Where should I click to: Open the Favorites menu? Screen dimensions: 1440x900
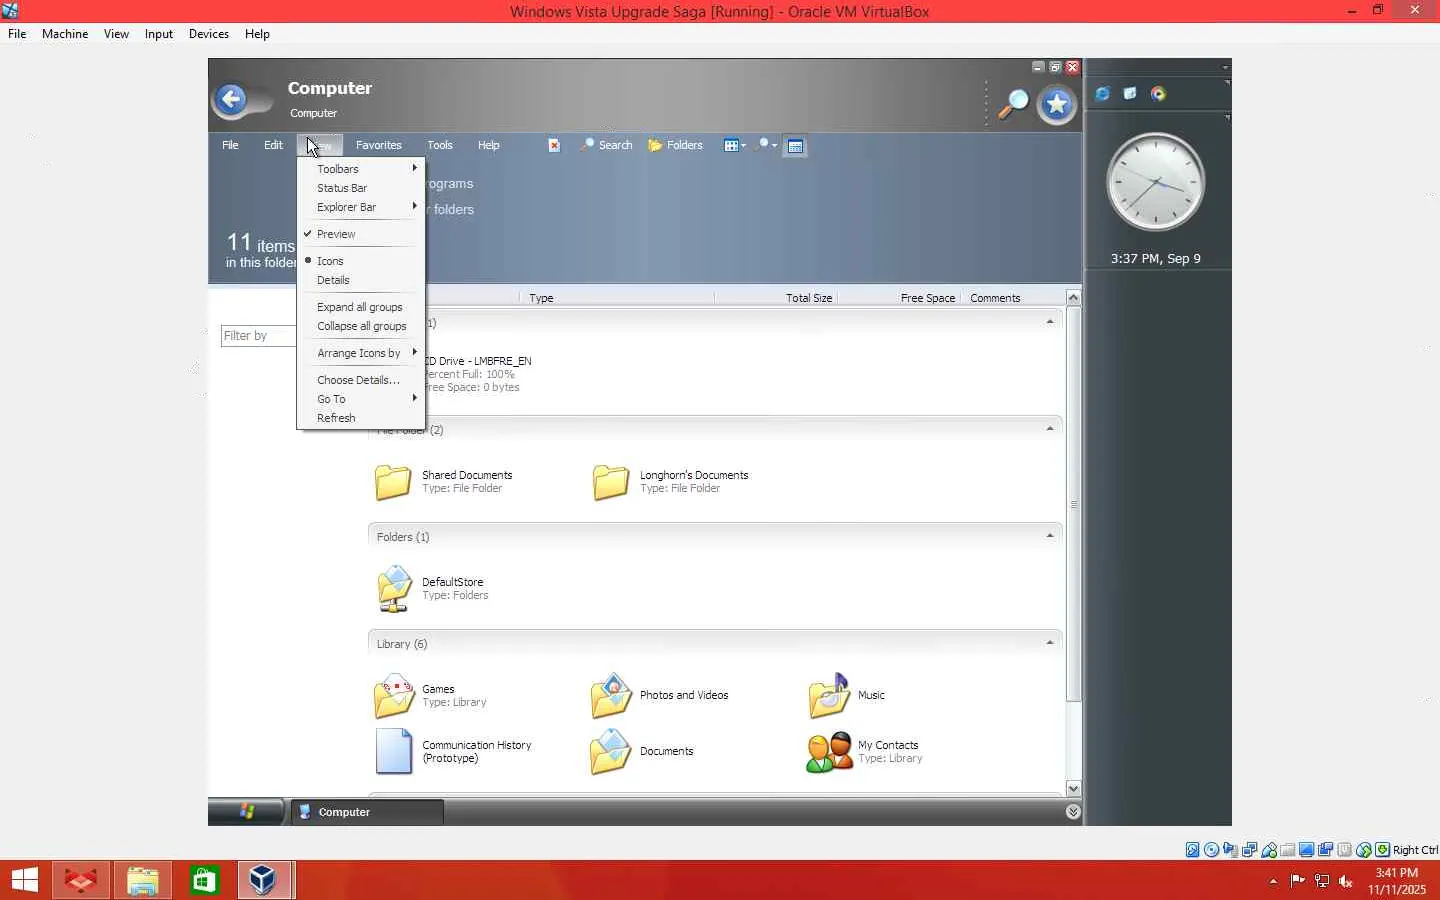pos(379,145)
